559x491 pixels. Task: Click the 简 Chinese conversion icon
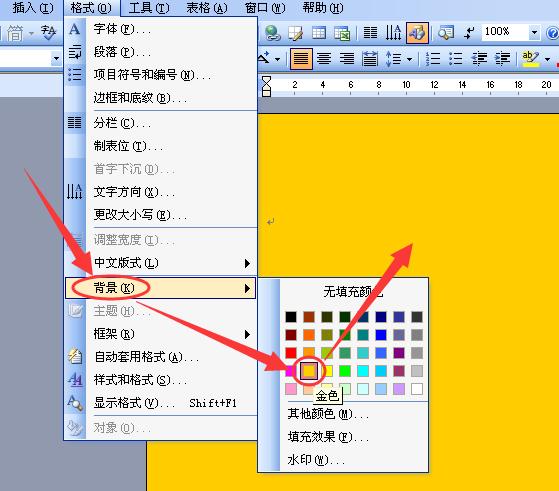[15, 34]
